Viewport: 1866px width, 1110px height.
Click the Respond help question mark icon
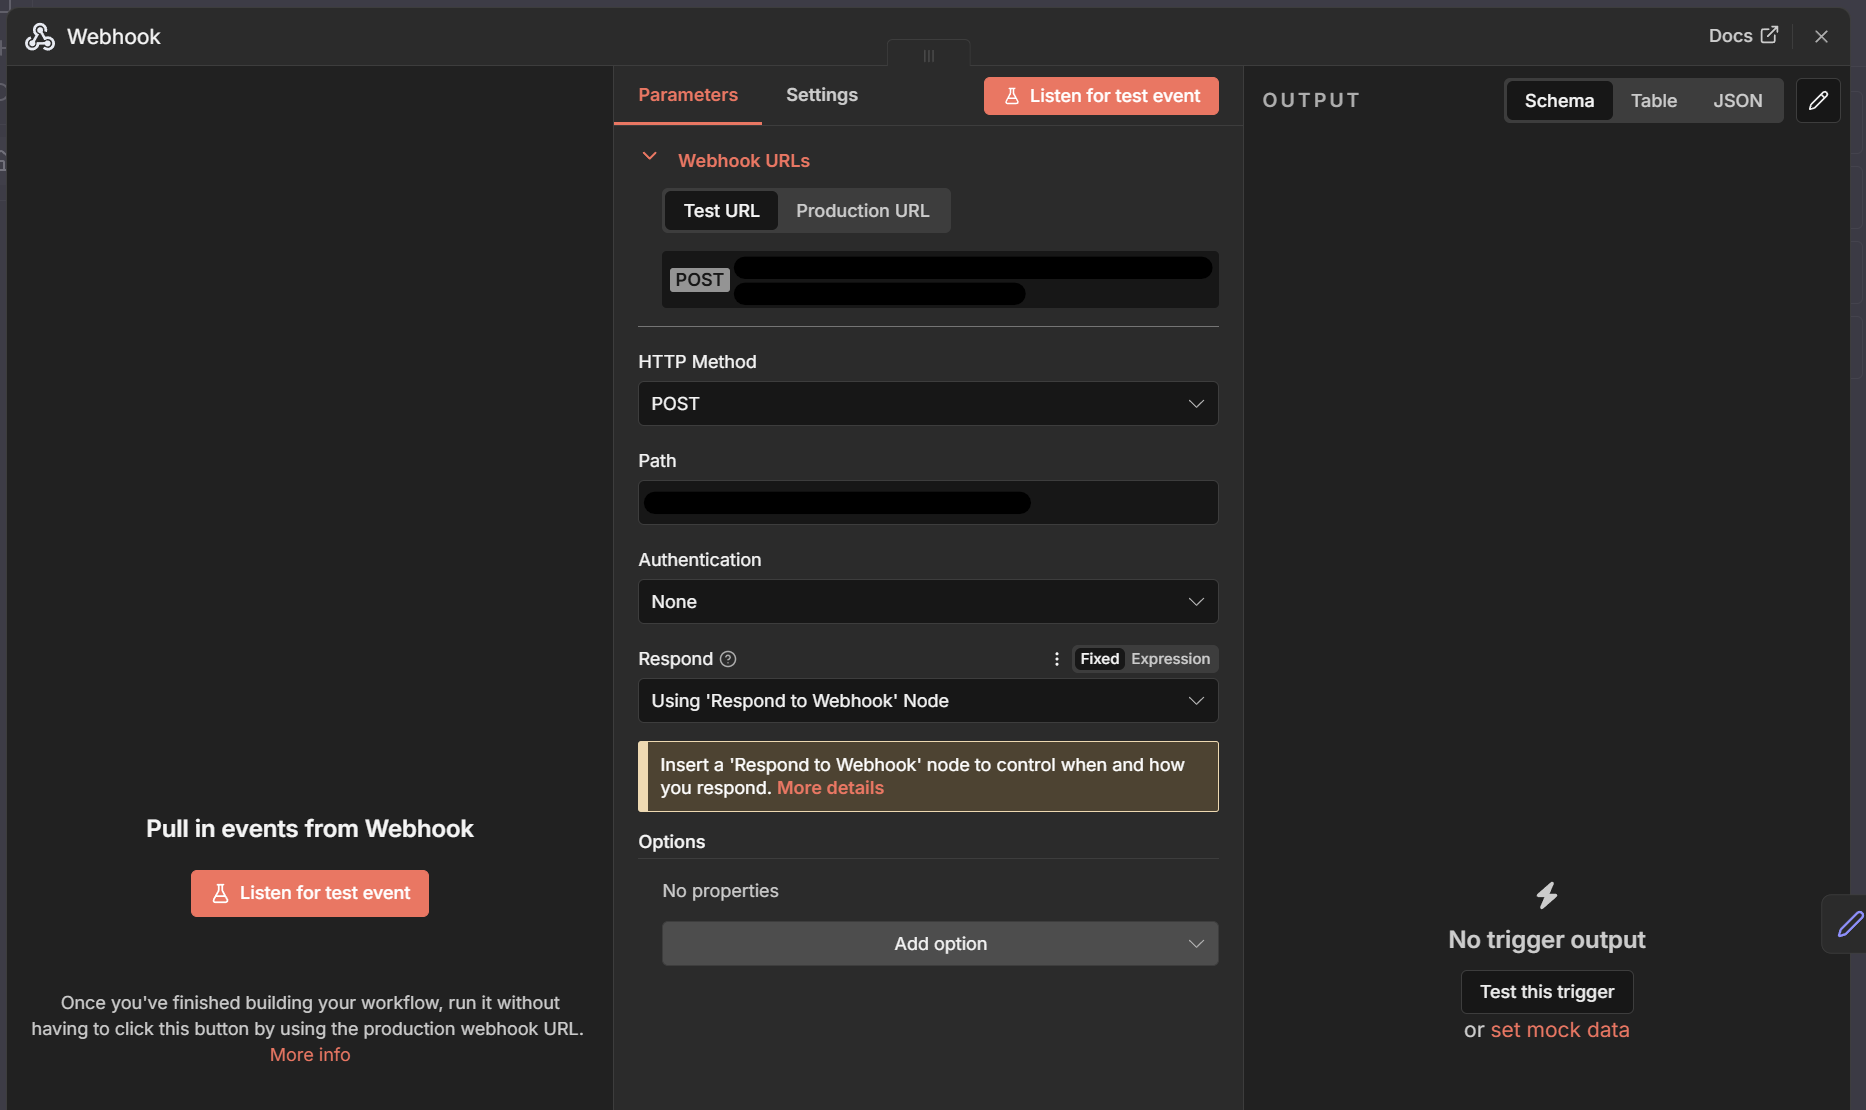pyautogui.click(x=728, y=659)
